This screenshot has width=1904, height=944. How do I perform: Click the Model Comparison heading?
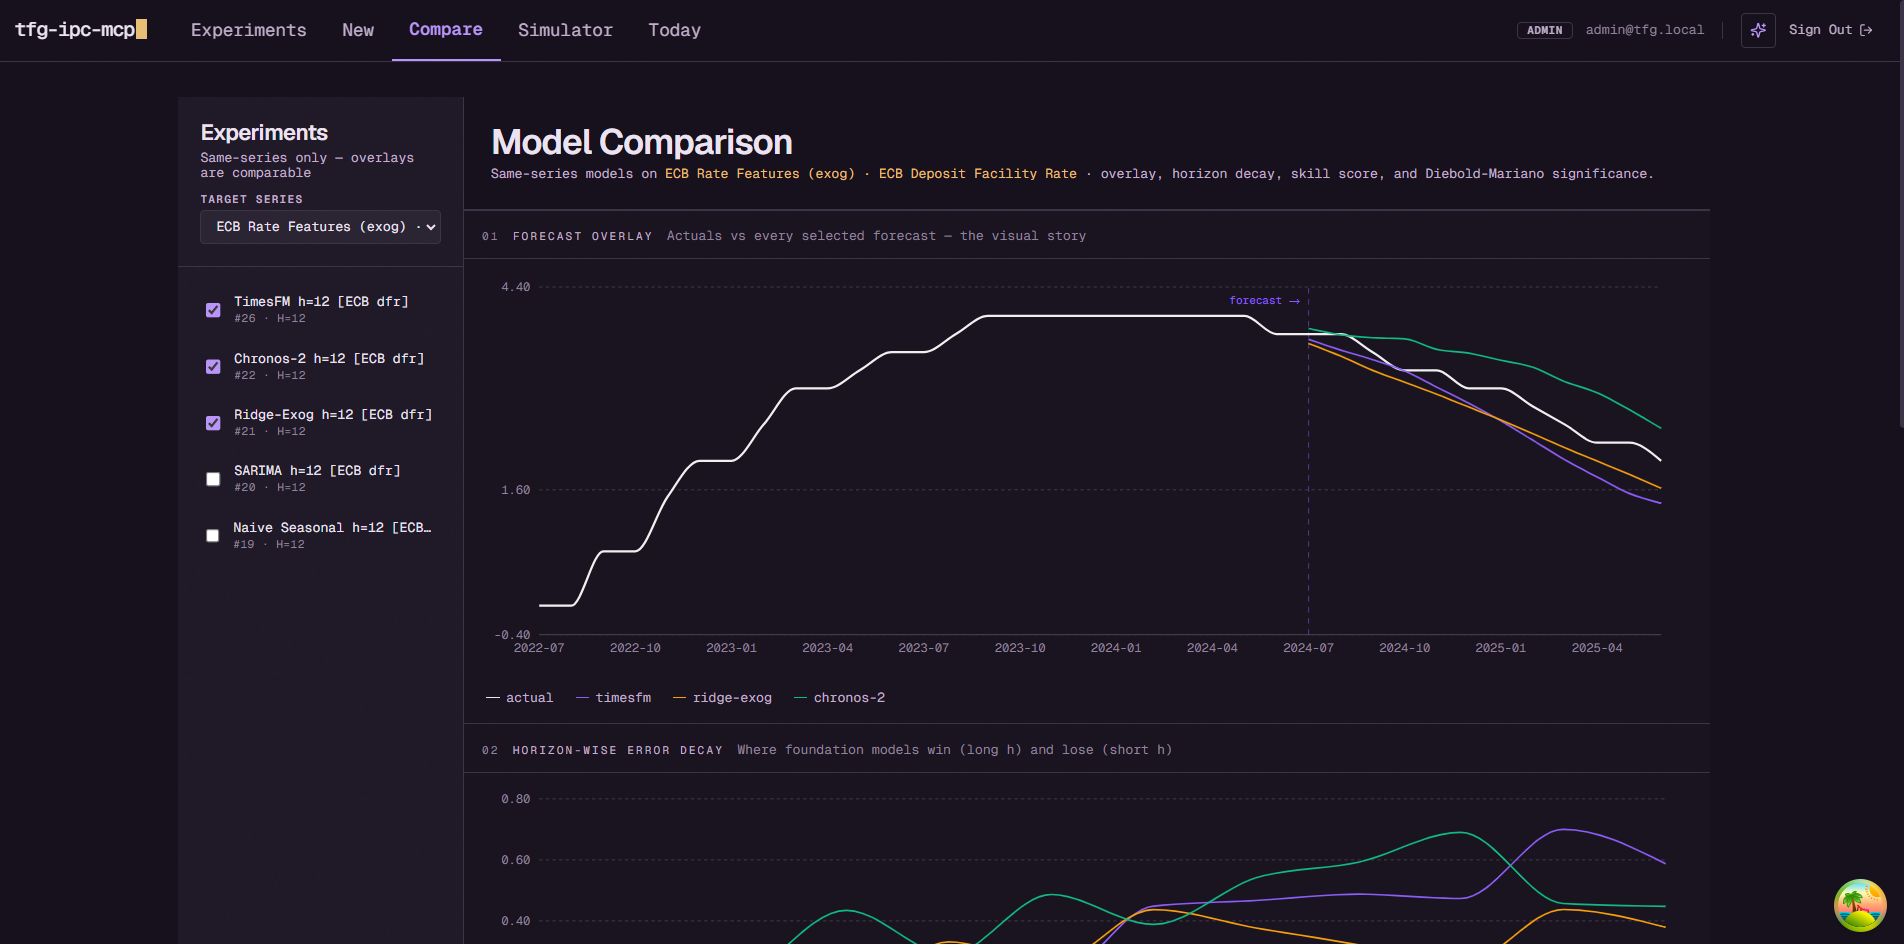click(x=642, y=142)
